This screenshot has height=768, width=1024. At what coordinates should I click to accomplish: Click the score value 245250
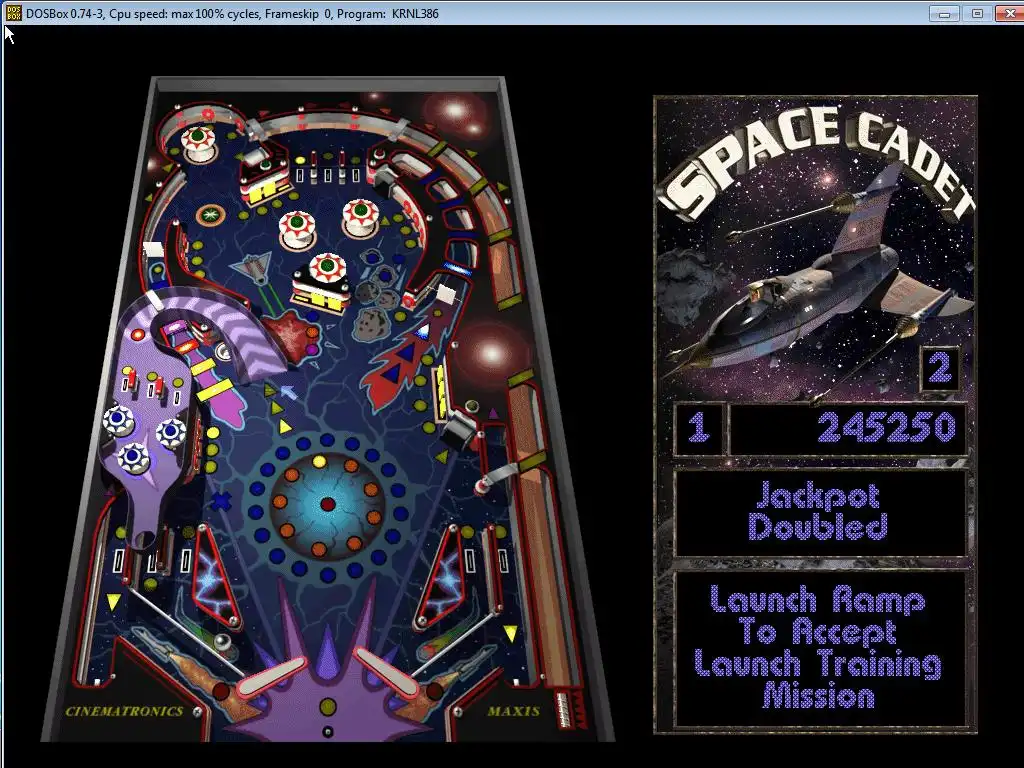click(x=886, y=428)
